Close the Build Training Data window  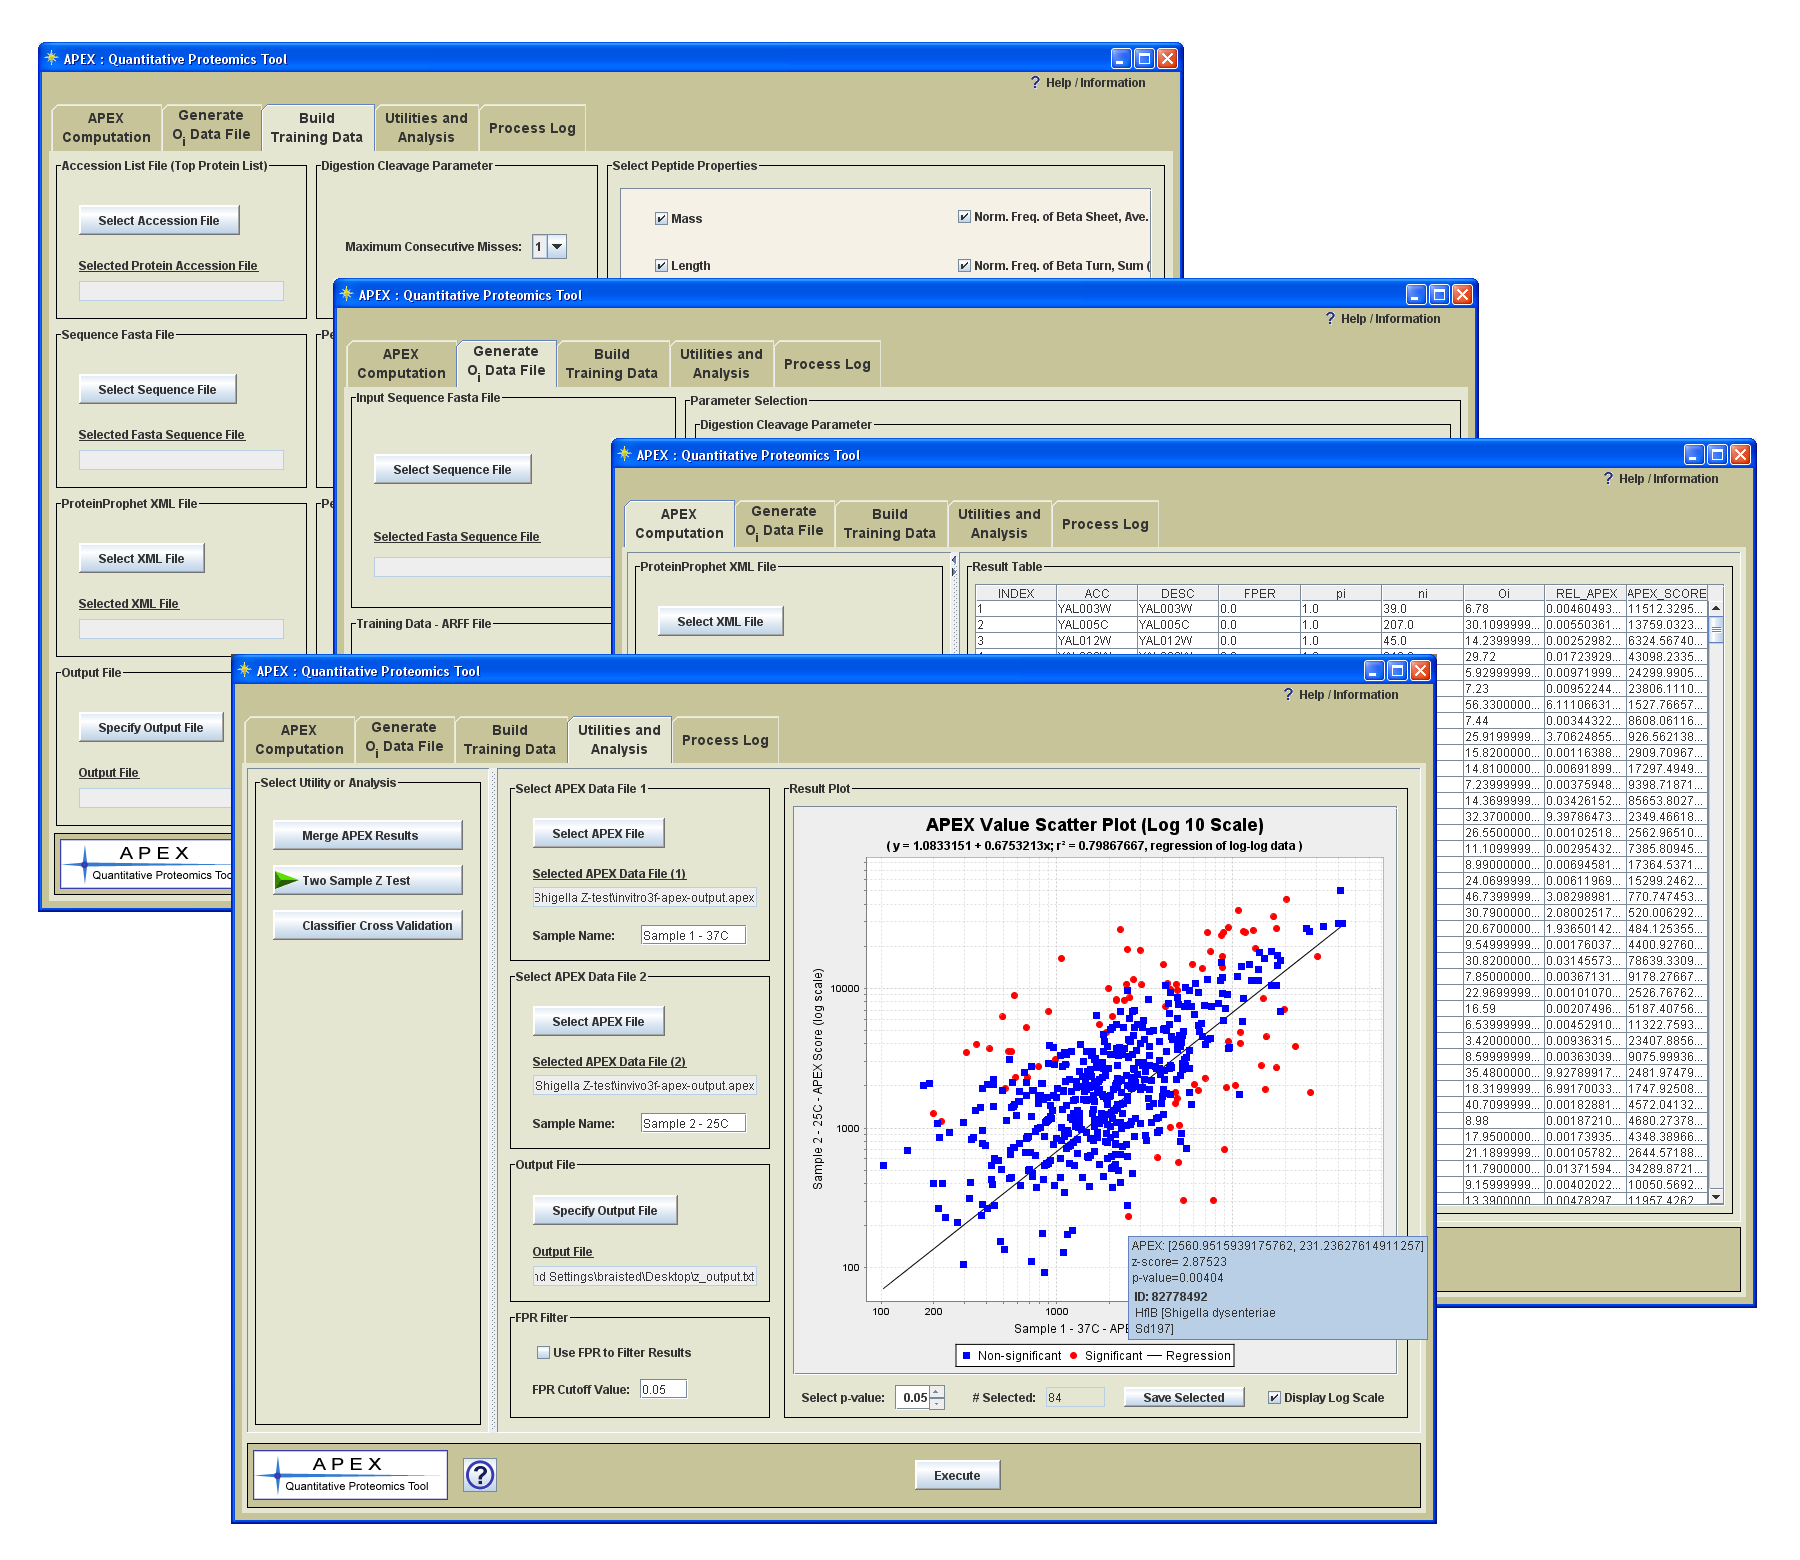(x=1167, y=59)
